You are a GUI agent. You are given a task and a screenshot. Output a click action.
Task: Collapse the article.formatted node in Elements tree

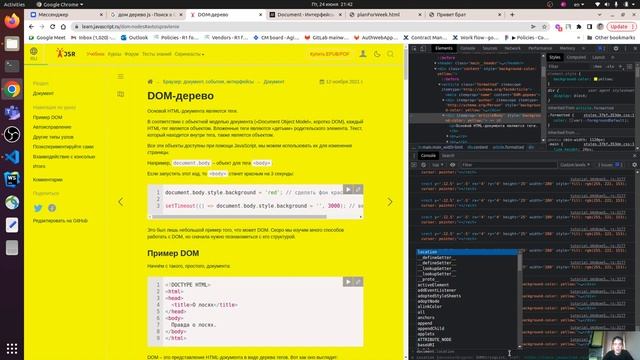click(x=440, y=84)
